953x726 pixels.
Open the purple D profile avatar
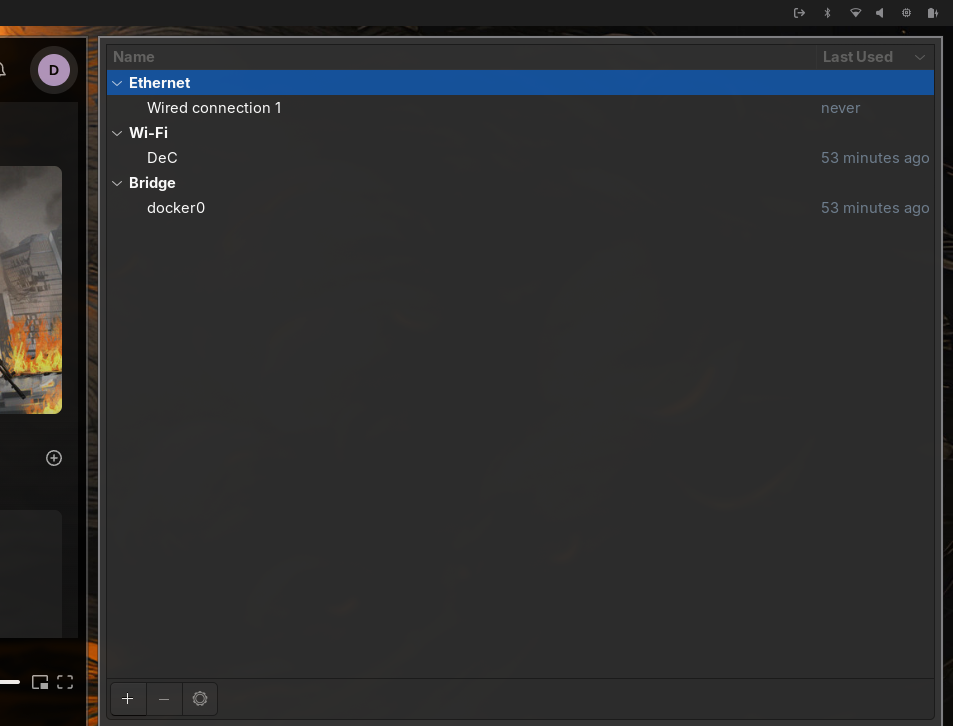(54, 70)
